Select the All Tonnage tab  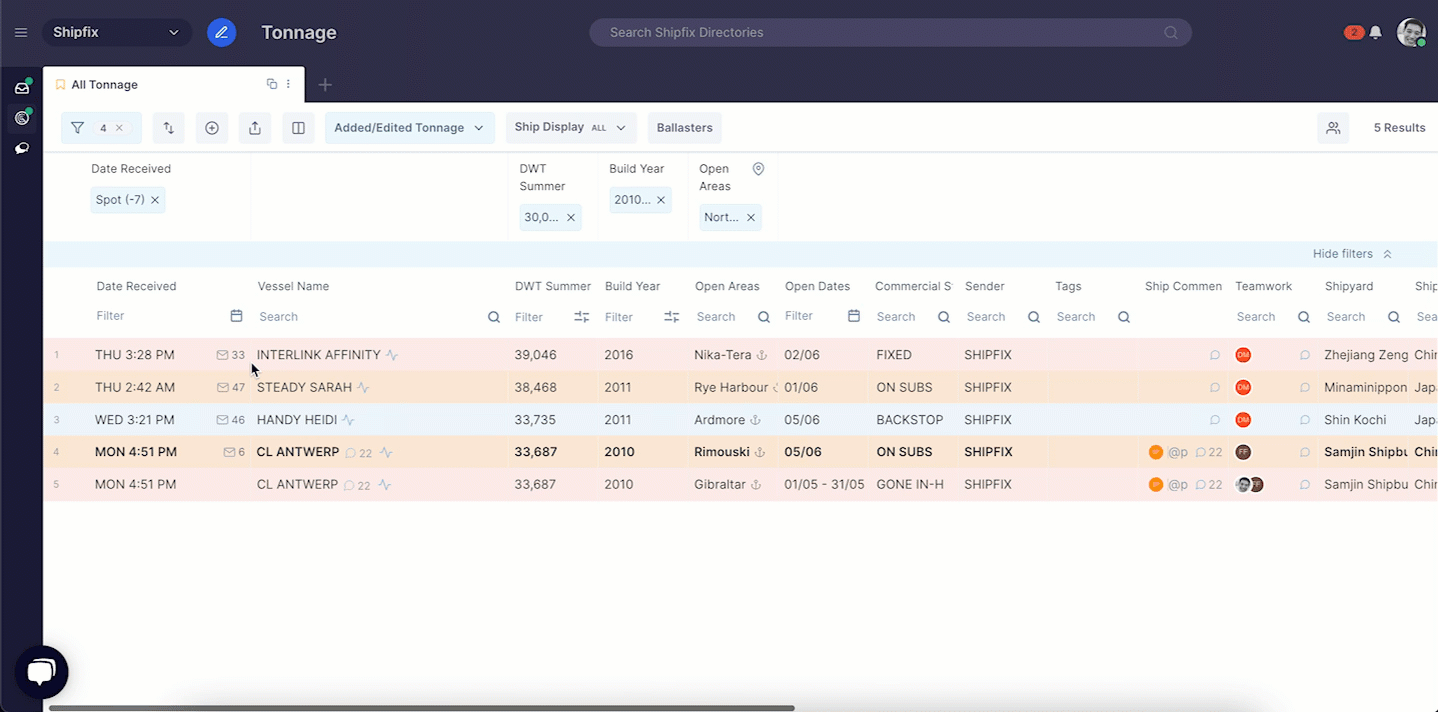point(104,85)
